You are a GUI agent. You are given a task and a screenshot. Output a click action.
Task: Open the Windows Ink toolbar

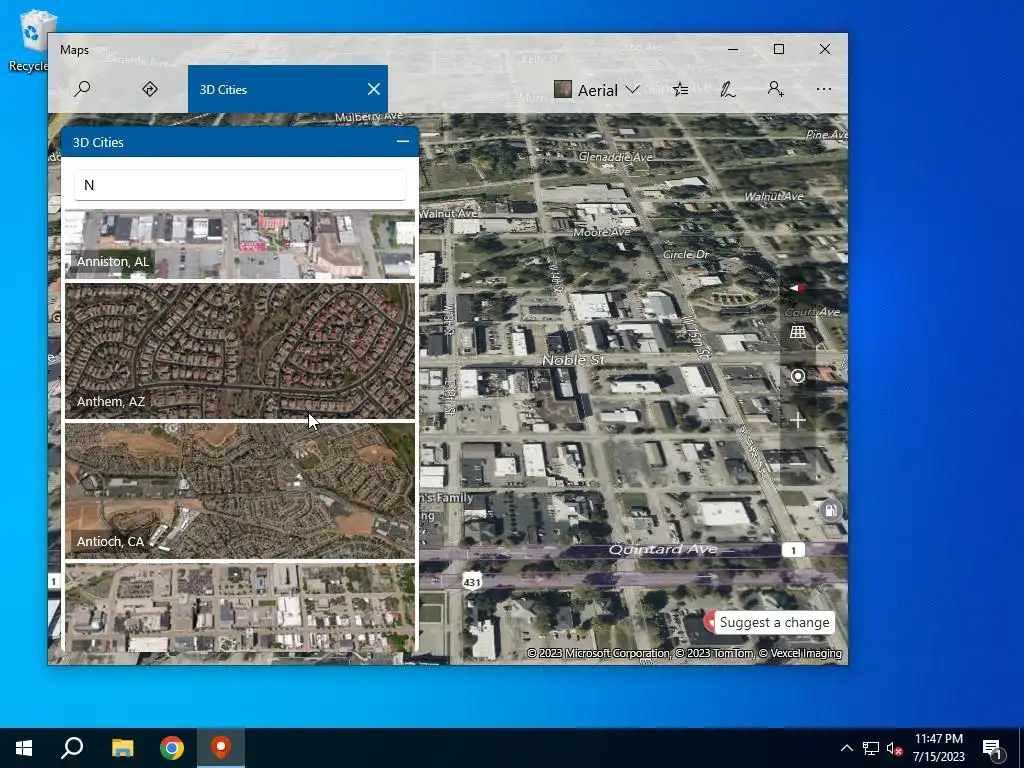click(x=728, y=89)
